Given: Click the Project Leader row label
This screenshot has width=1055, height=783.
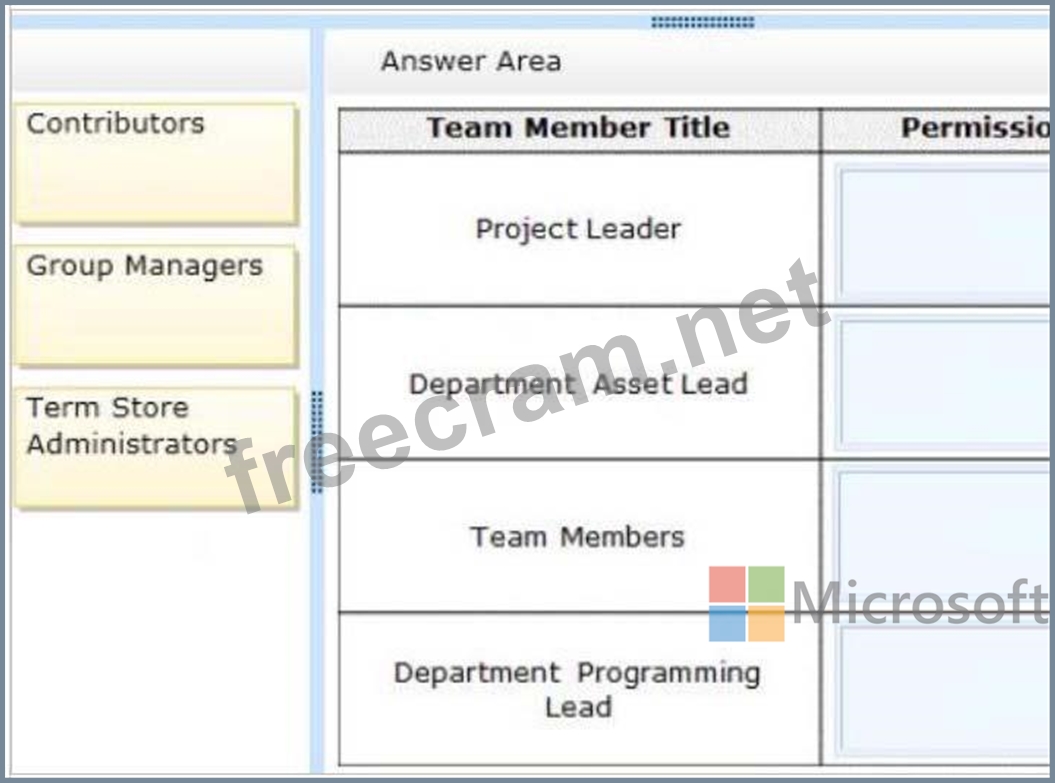Looking at the screenshot, I should click(579, 229).
